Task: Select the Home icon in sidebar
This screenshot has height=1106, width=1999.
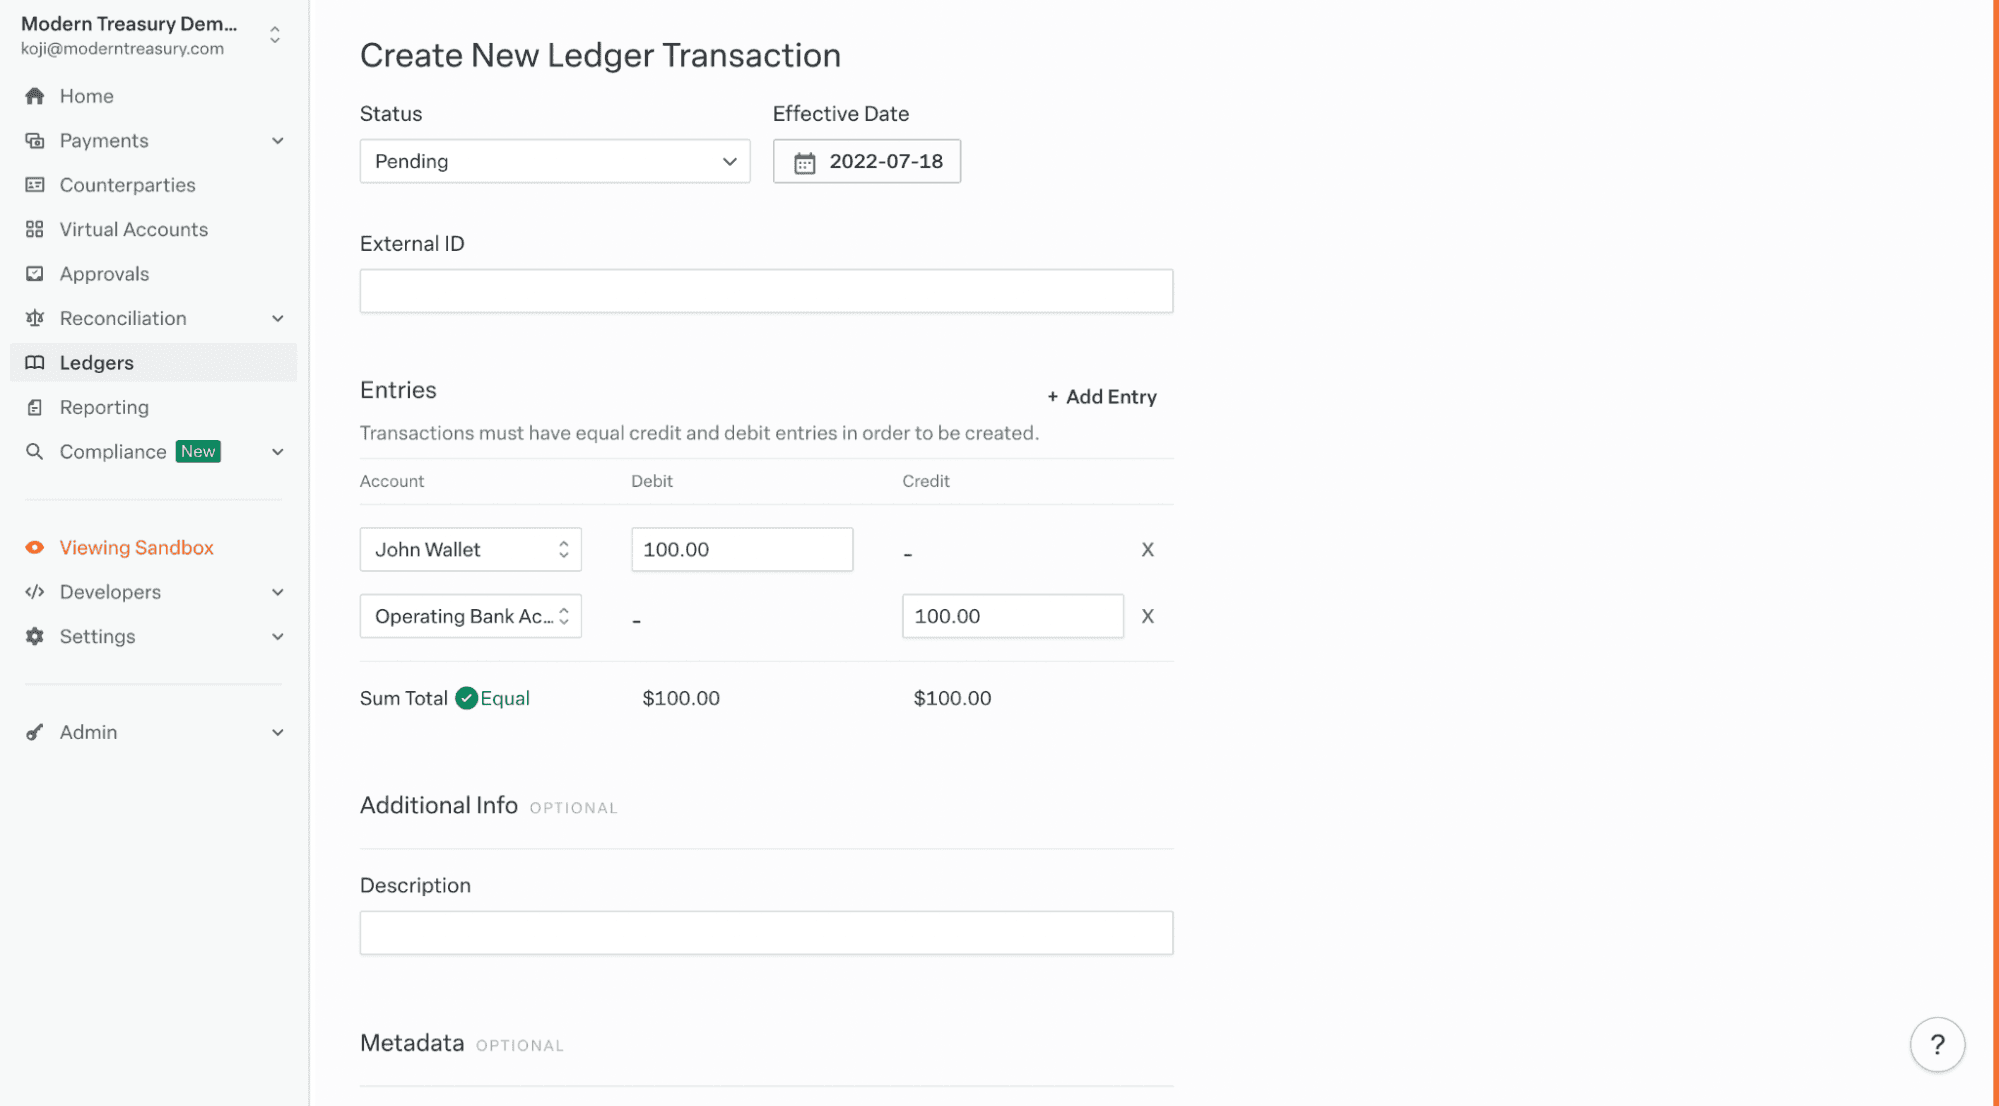Action: point(35,95)
